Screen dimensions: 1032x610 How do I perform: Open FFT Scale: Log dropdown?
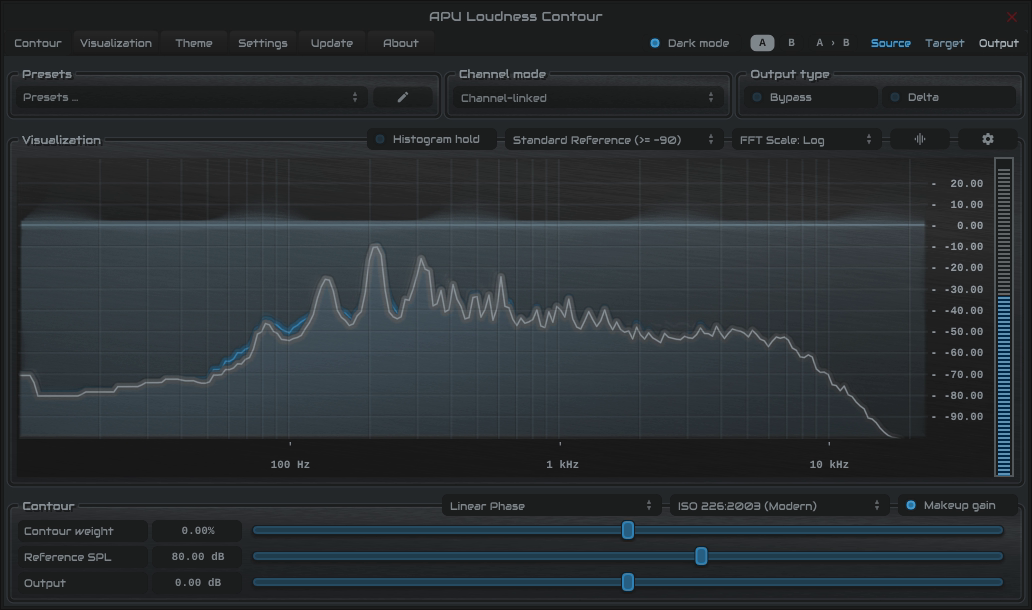[x=806, y=140]
